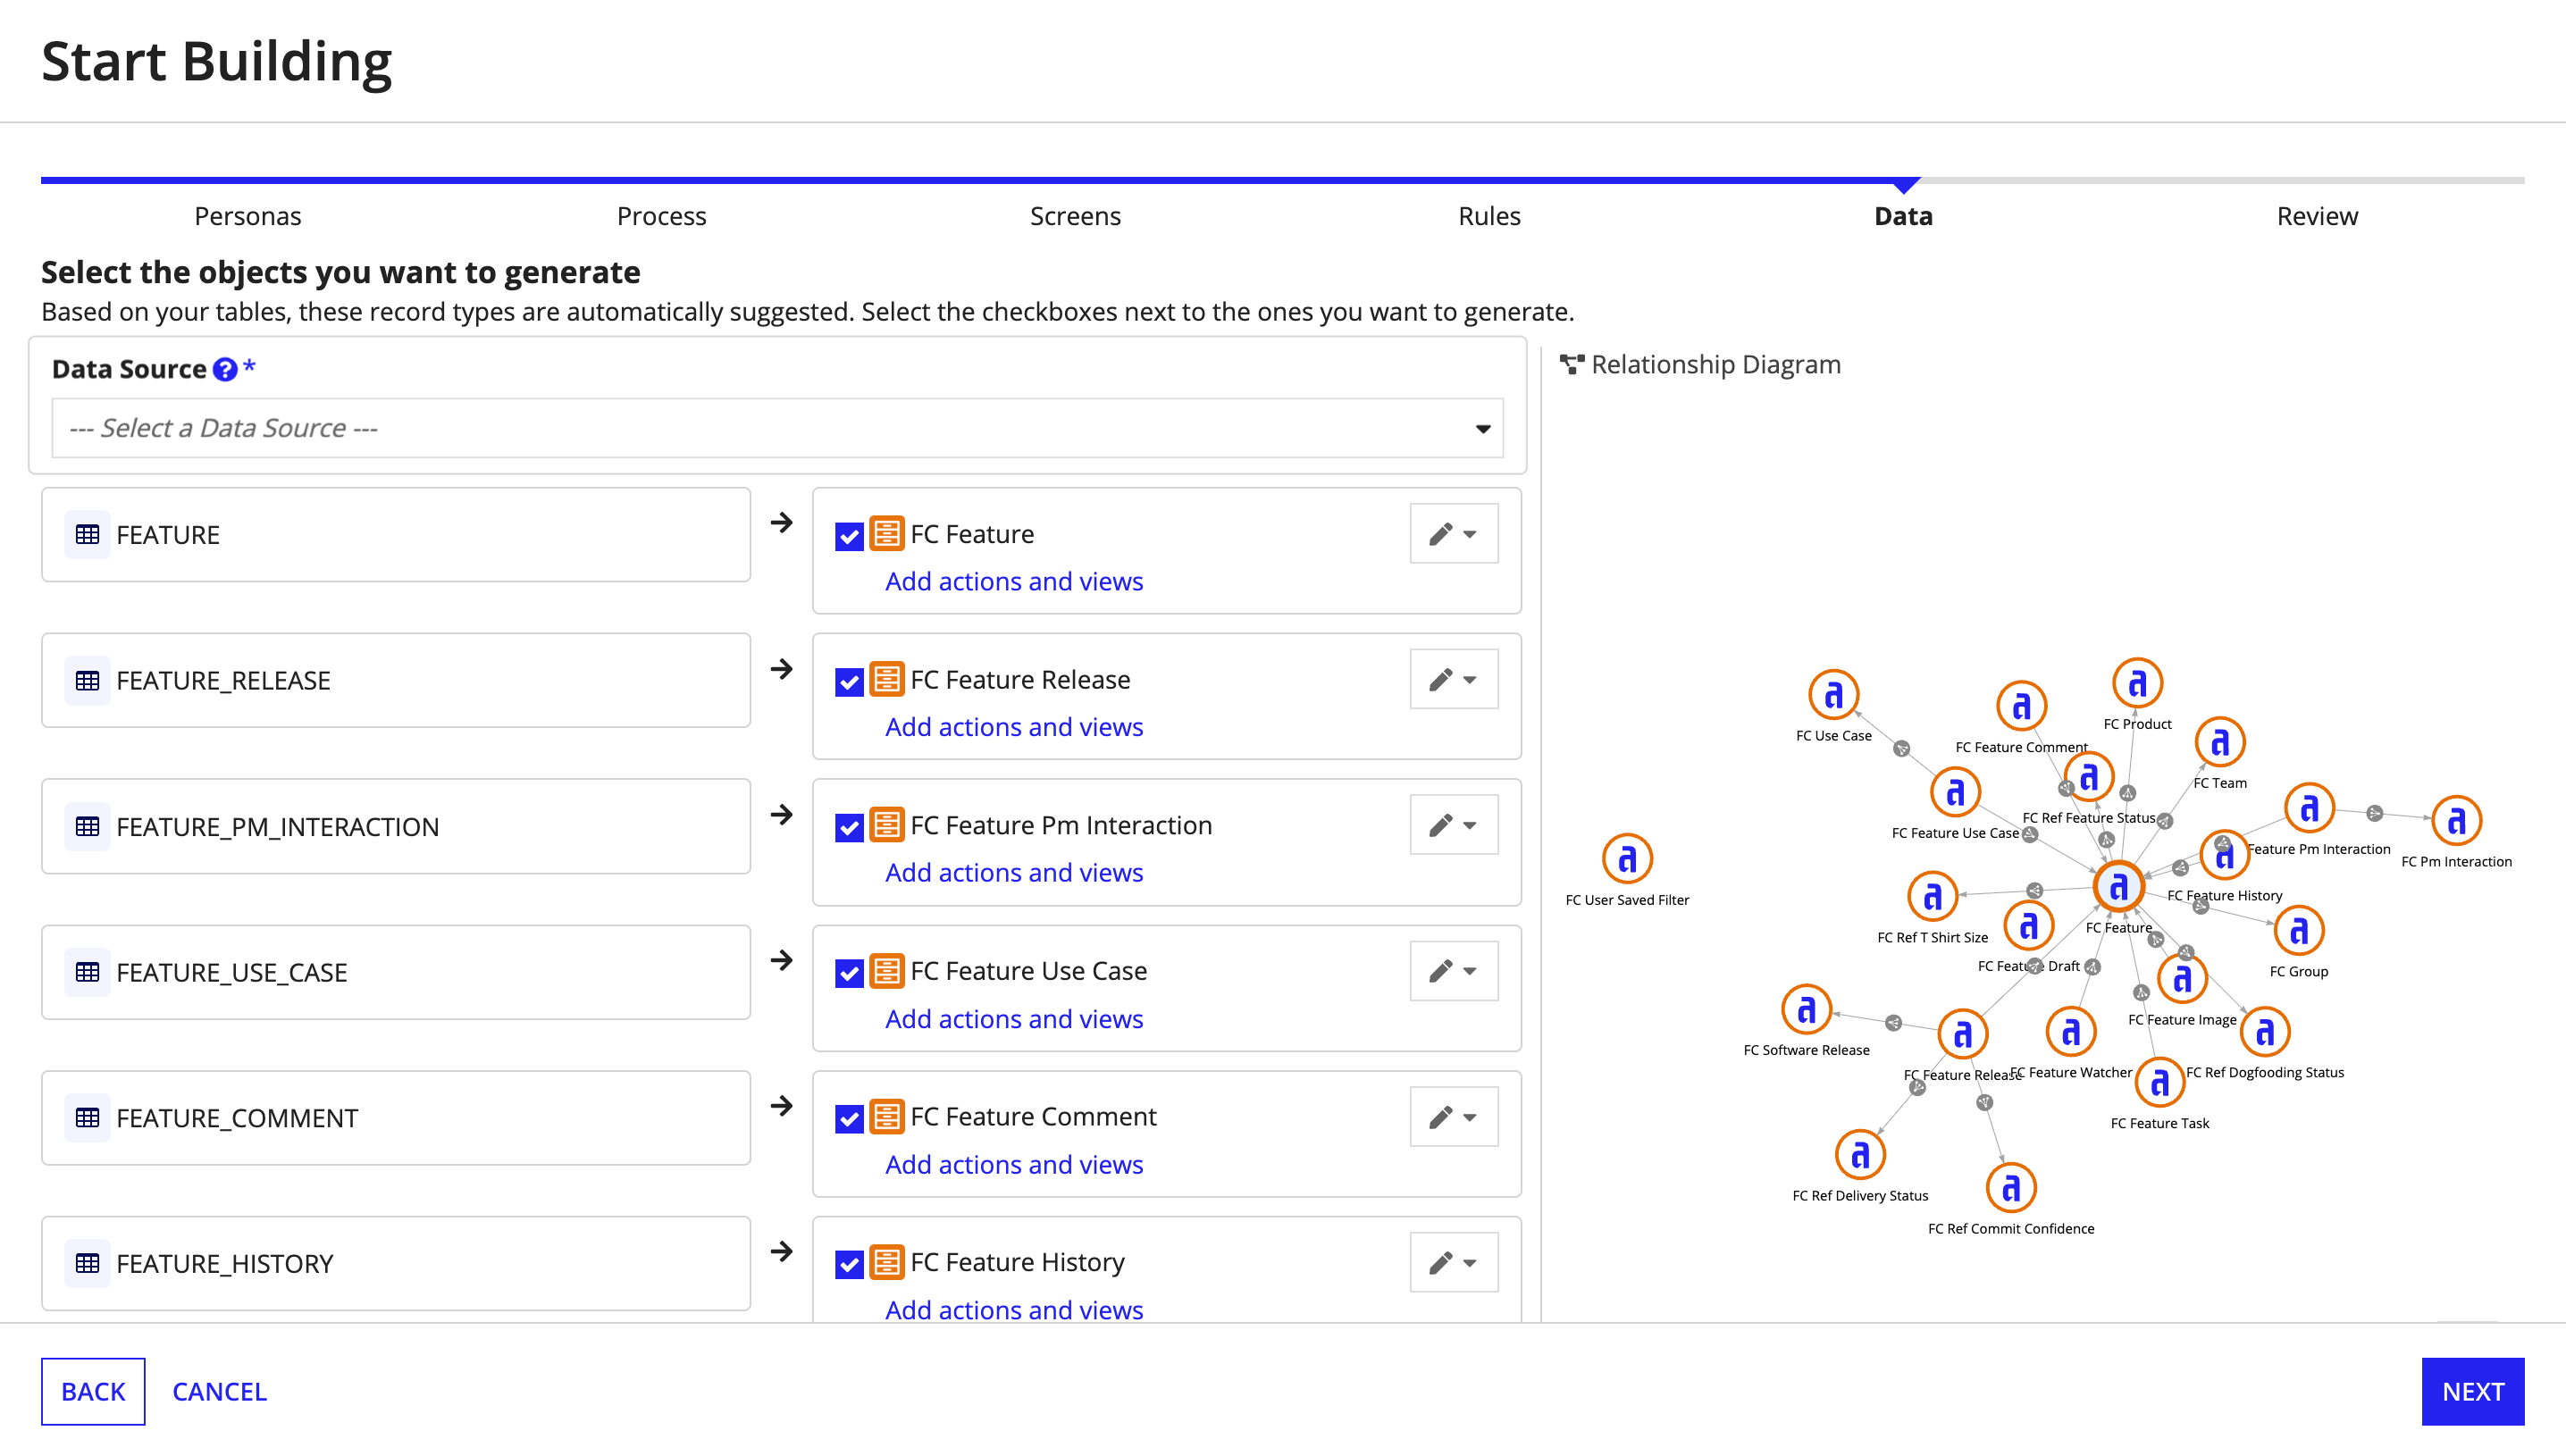This screenshot has width=2566, height=1456.
Task: Open the edit dropdown for FC Feature
Action: click(x=1453, y=534)
